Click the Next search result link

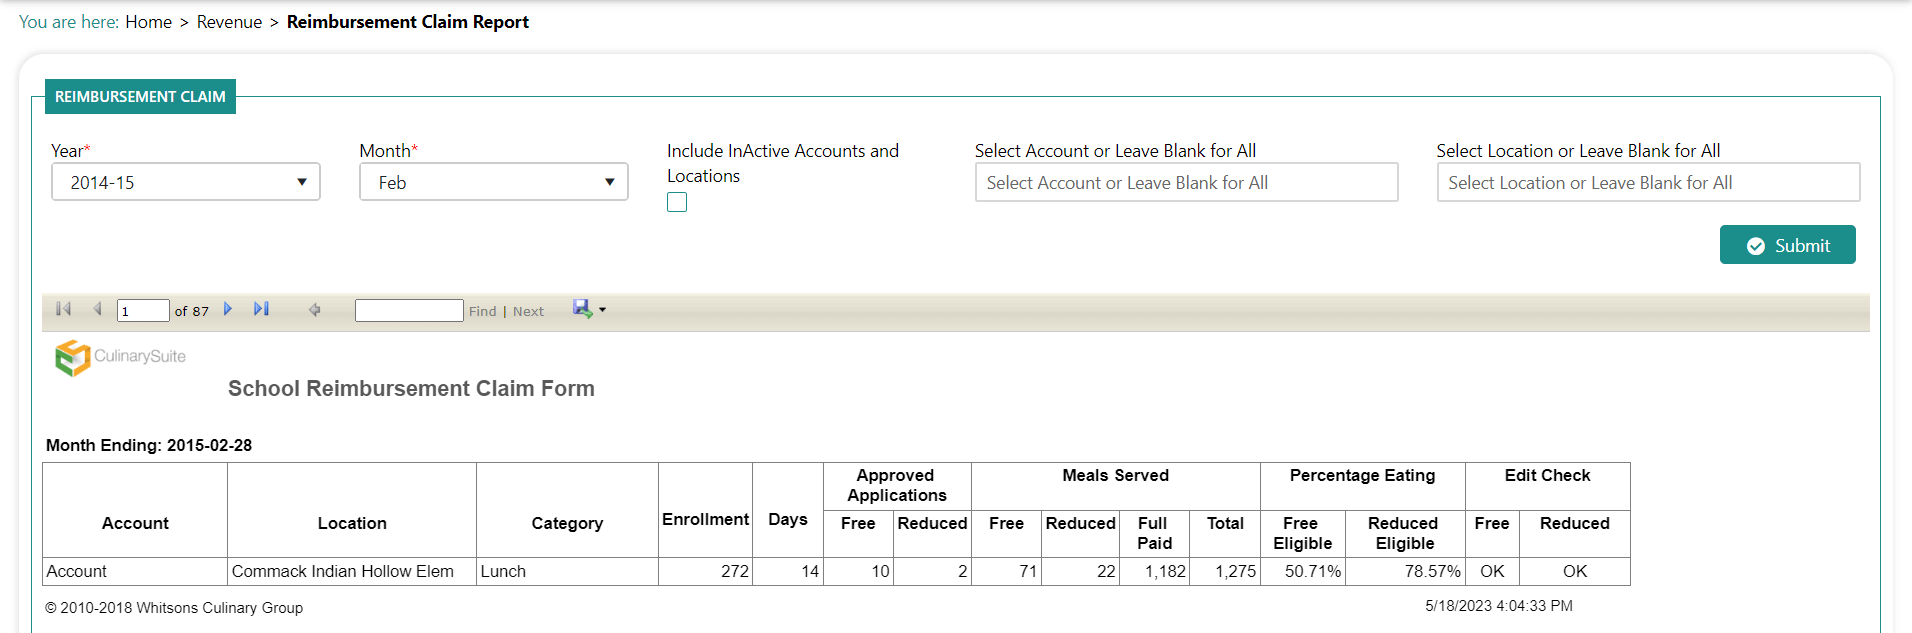coord(528,312)
